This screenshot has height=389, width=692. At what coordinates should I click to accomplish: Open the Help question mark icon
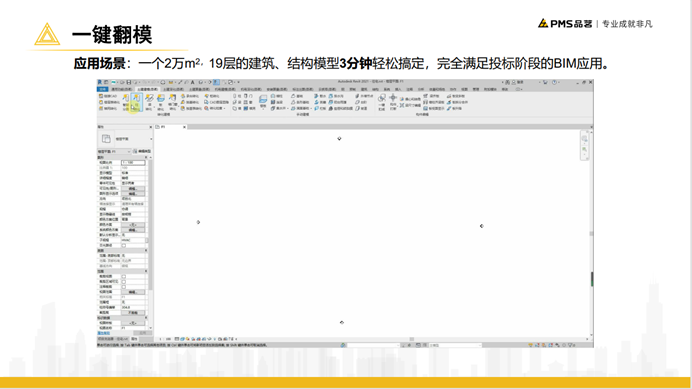555,82
